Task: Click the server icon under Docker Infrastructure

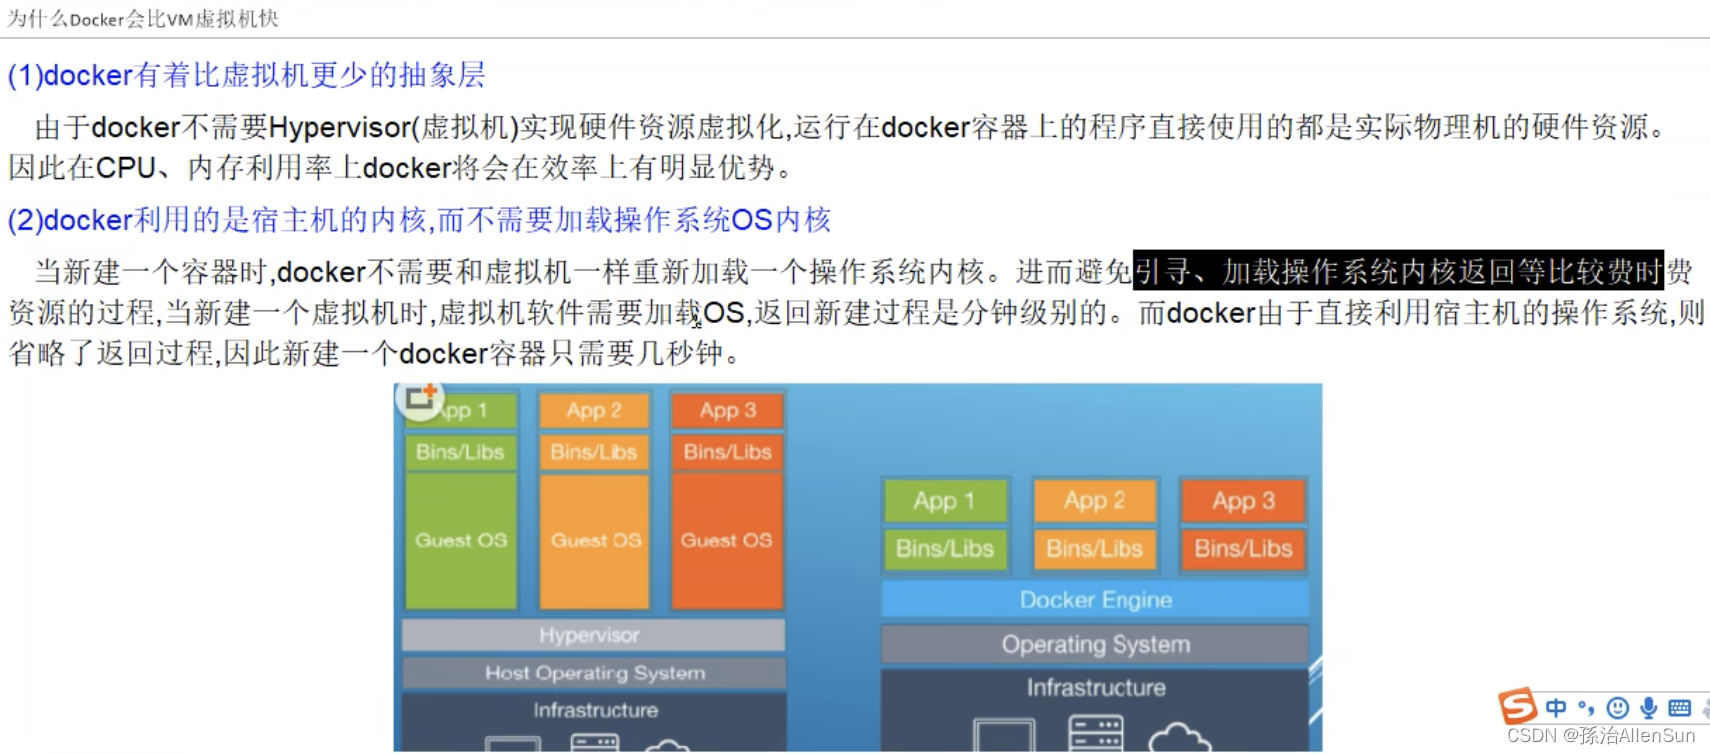Action: (x=1096, y=733)
